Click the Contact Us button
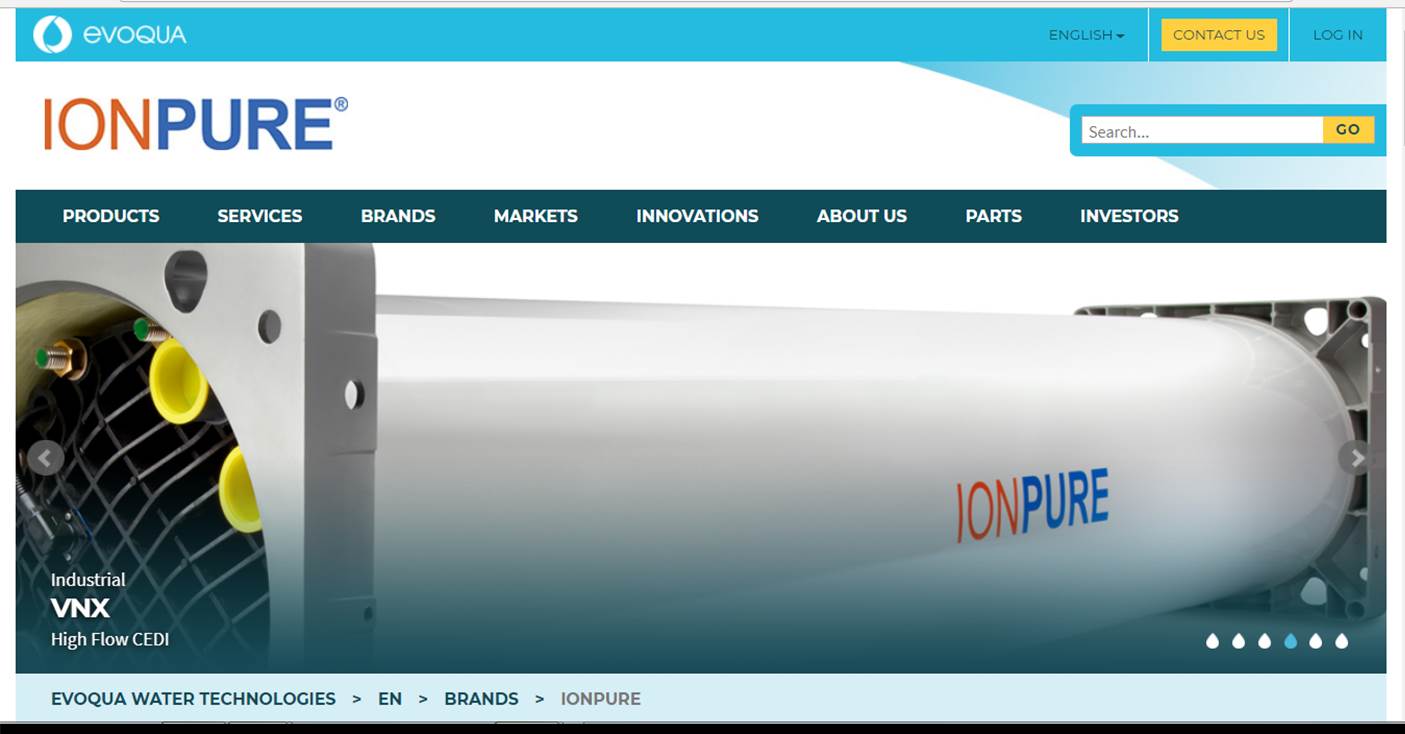The image size is (1405, 734). 1219,35
